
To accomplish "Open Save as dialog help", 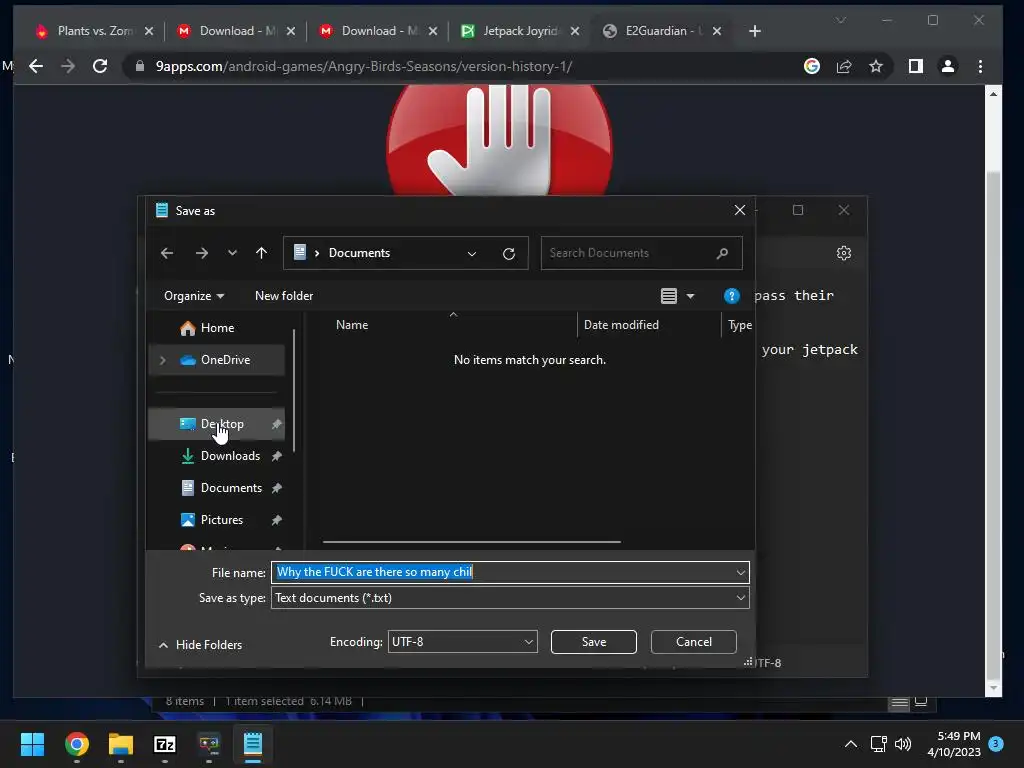I will point(731,296).
